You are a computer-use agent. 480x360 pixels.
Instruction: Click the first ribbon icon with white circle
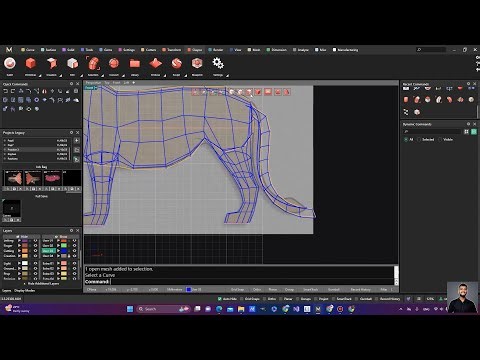pyautogui.click(x=10, y=63)
